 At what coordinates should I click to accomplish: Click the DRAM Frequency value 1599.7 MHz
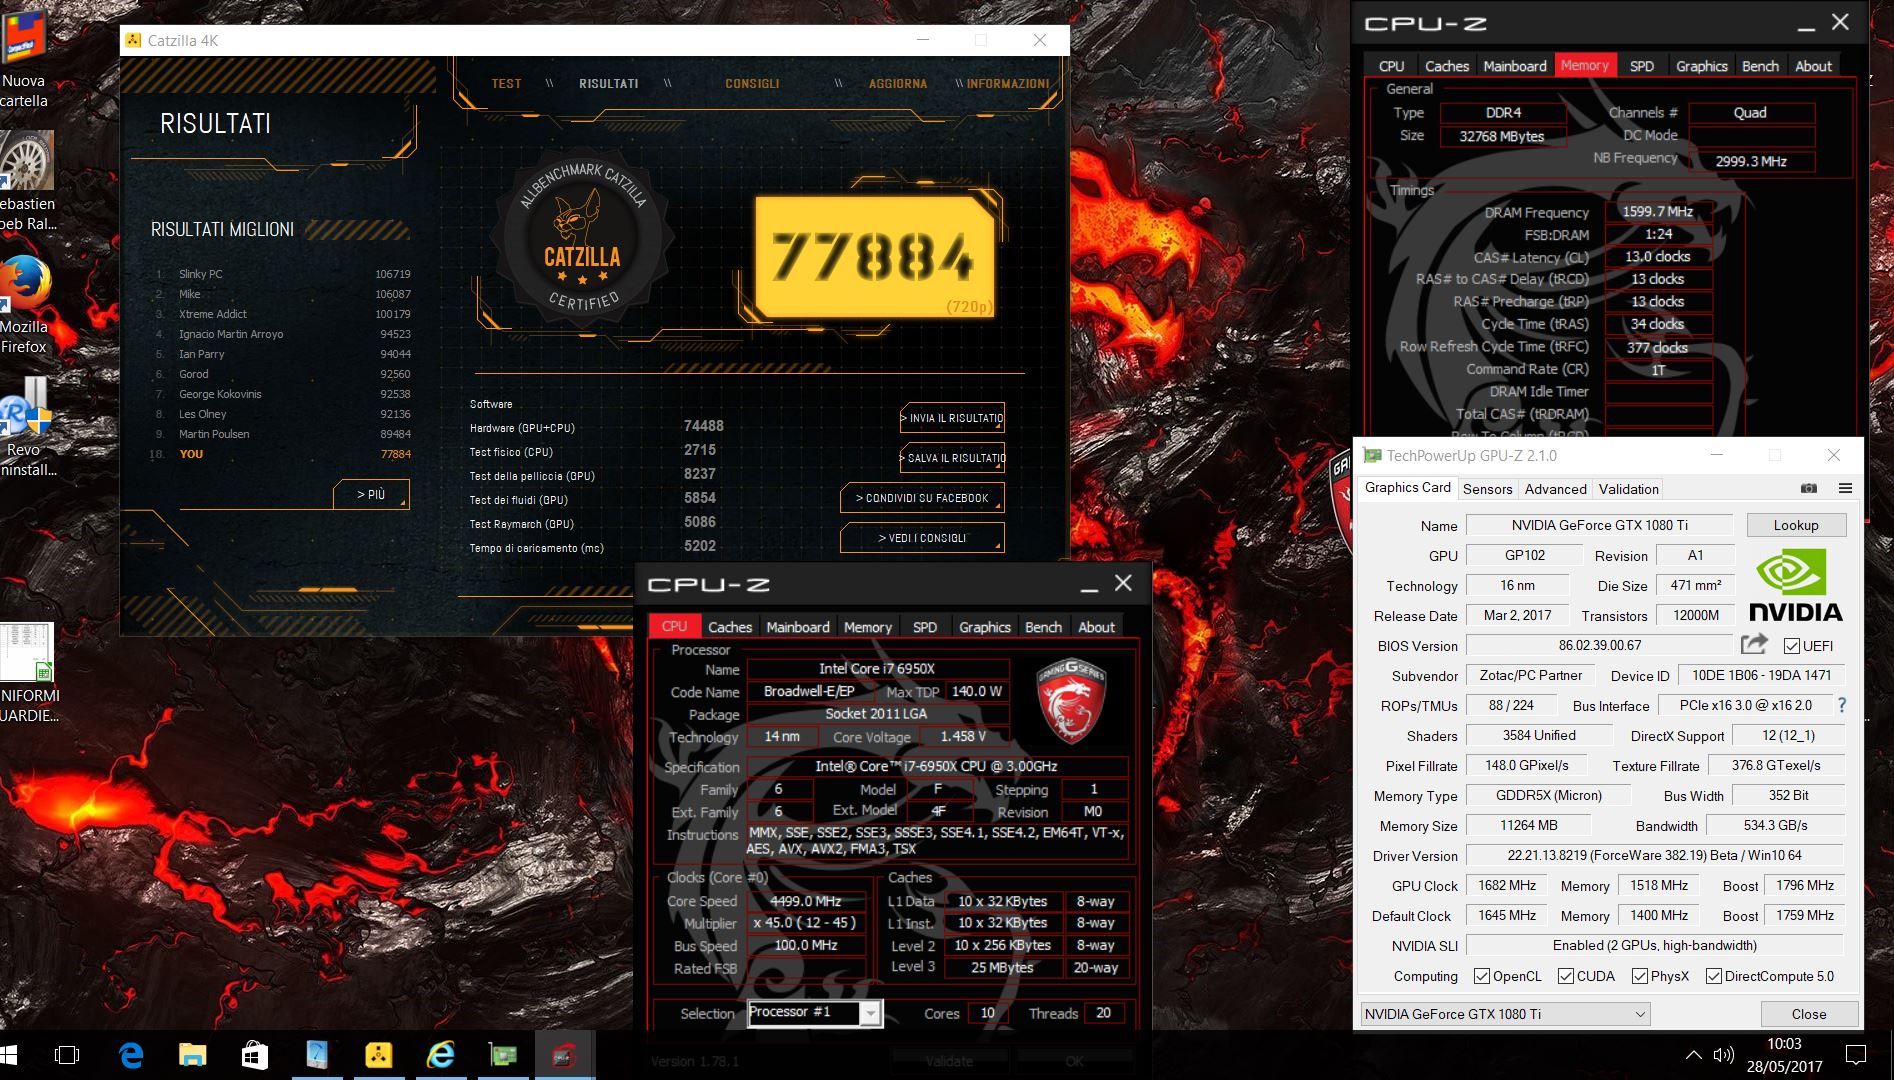tap(1658, 212)
